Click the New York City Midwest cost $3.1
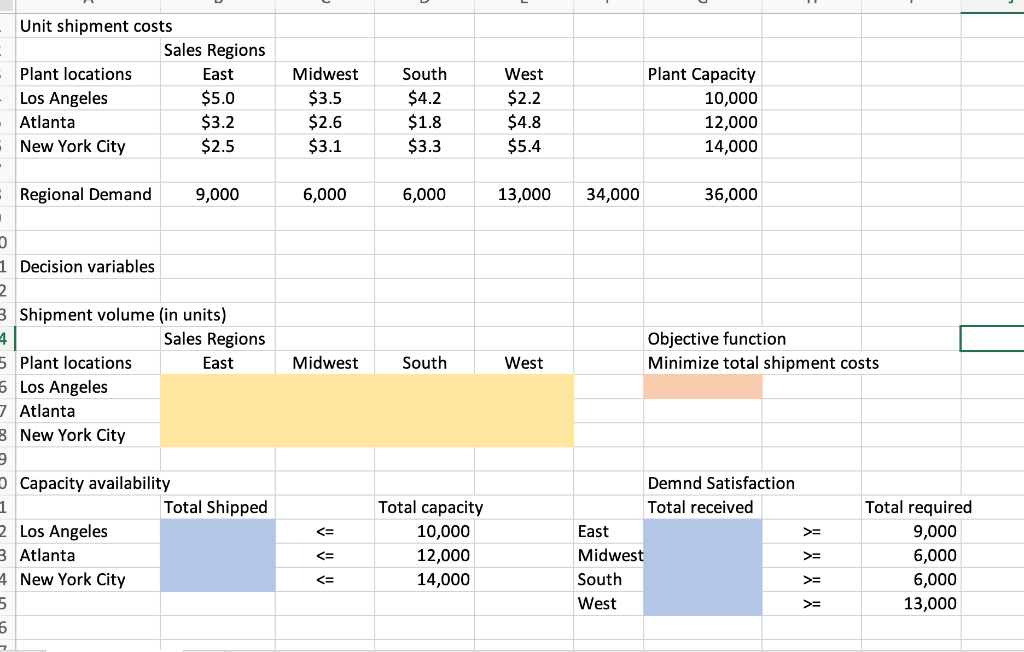Image resolution: width=1024 pixels, height=652 pixels. click(x=325, y=147)
